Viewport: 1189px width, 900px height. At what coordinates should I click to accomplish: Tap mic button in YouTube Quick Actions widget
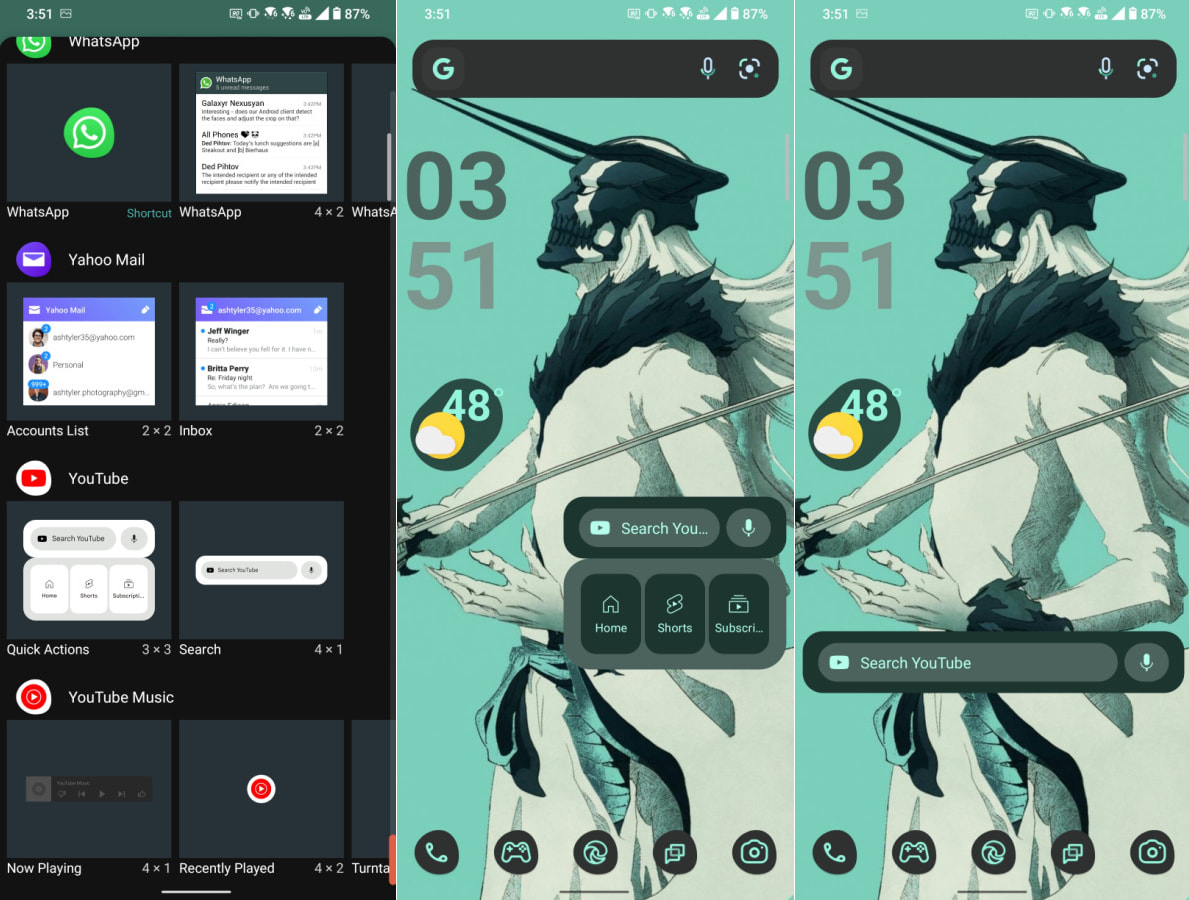click(748, 528)
